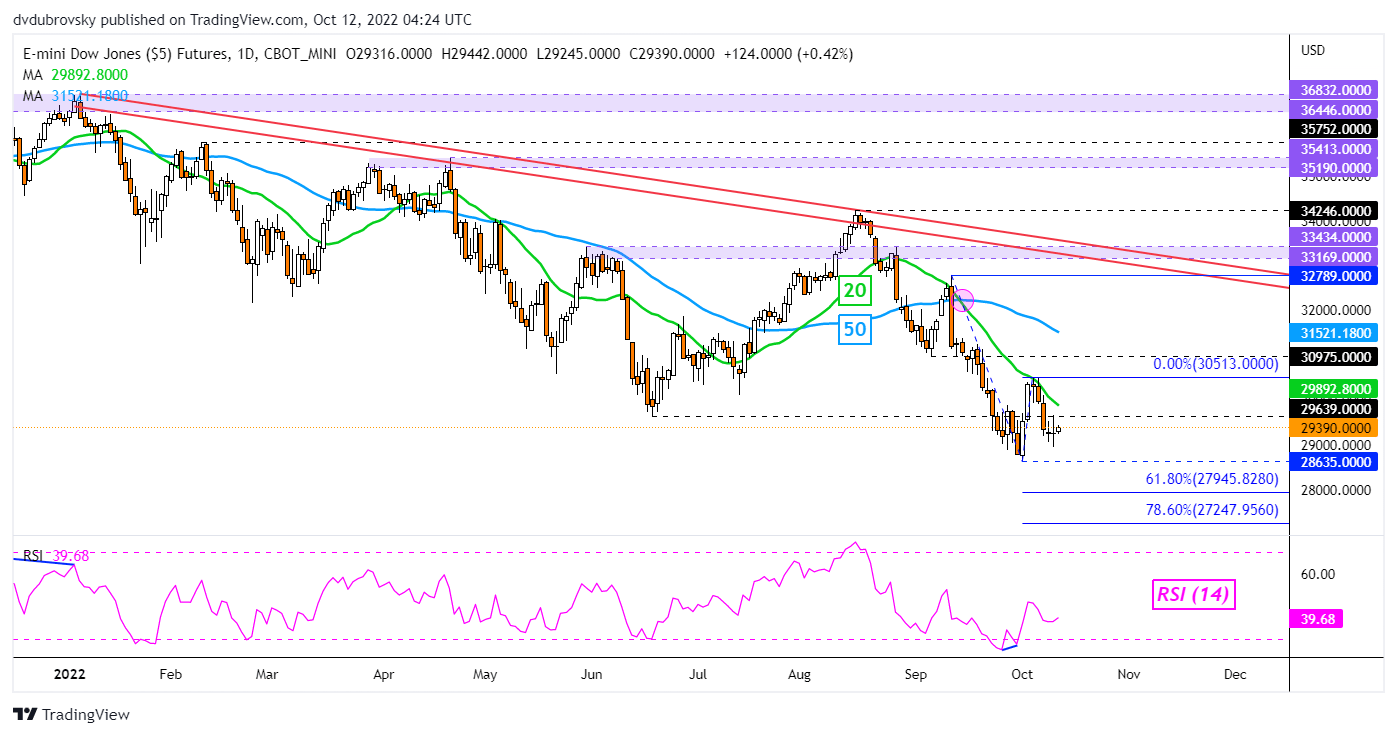The image size is (1397, 736).
Task: Click the USD currency label on price axis
Action: (x=1312, y=49)
